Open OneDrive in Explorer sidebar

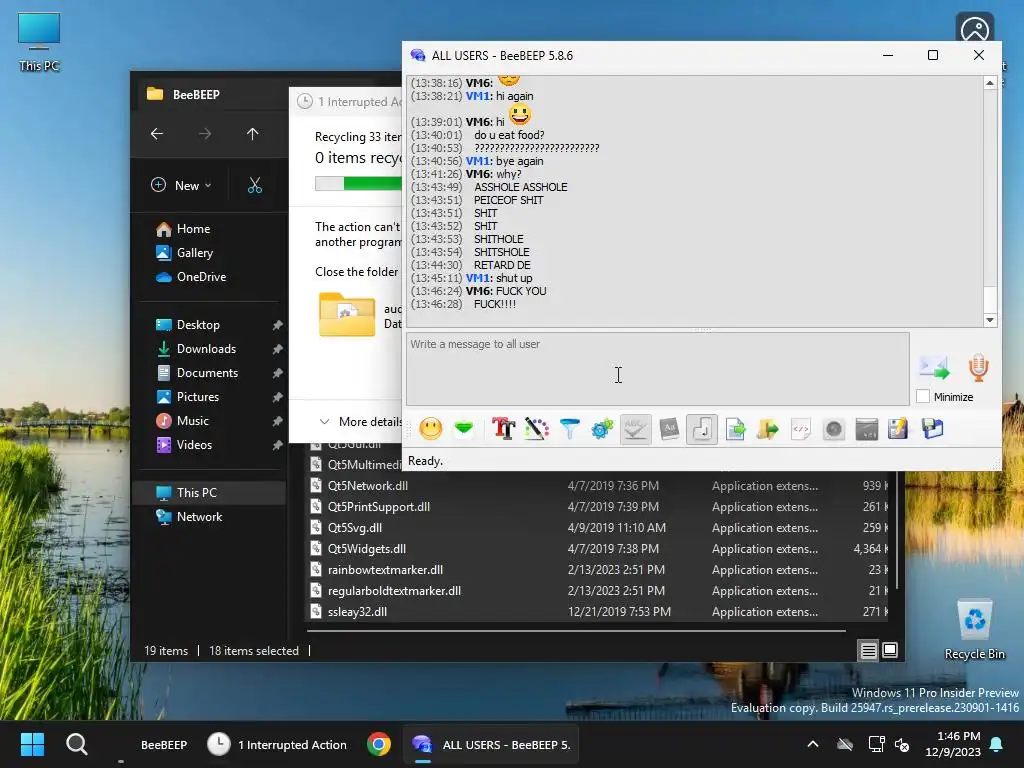(x=191, y=277)
